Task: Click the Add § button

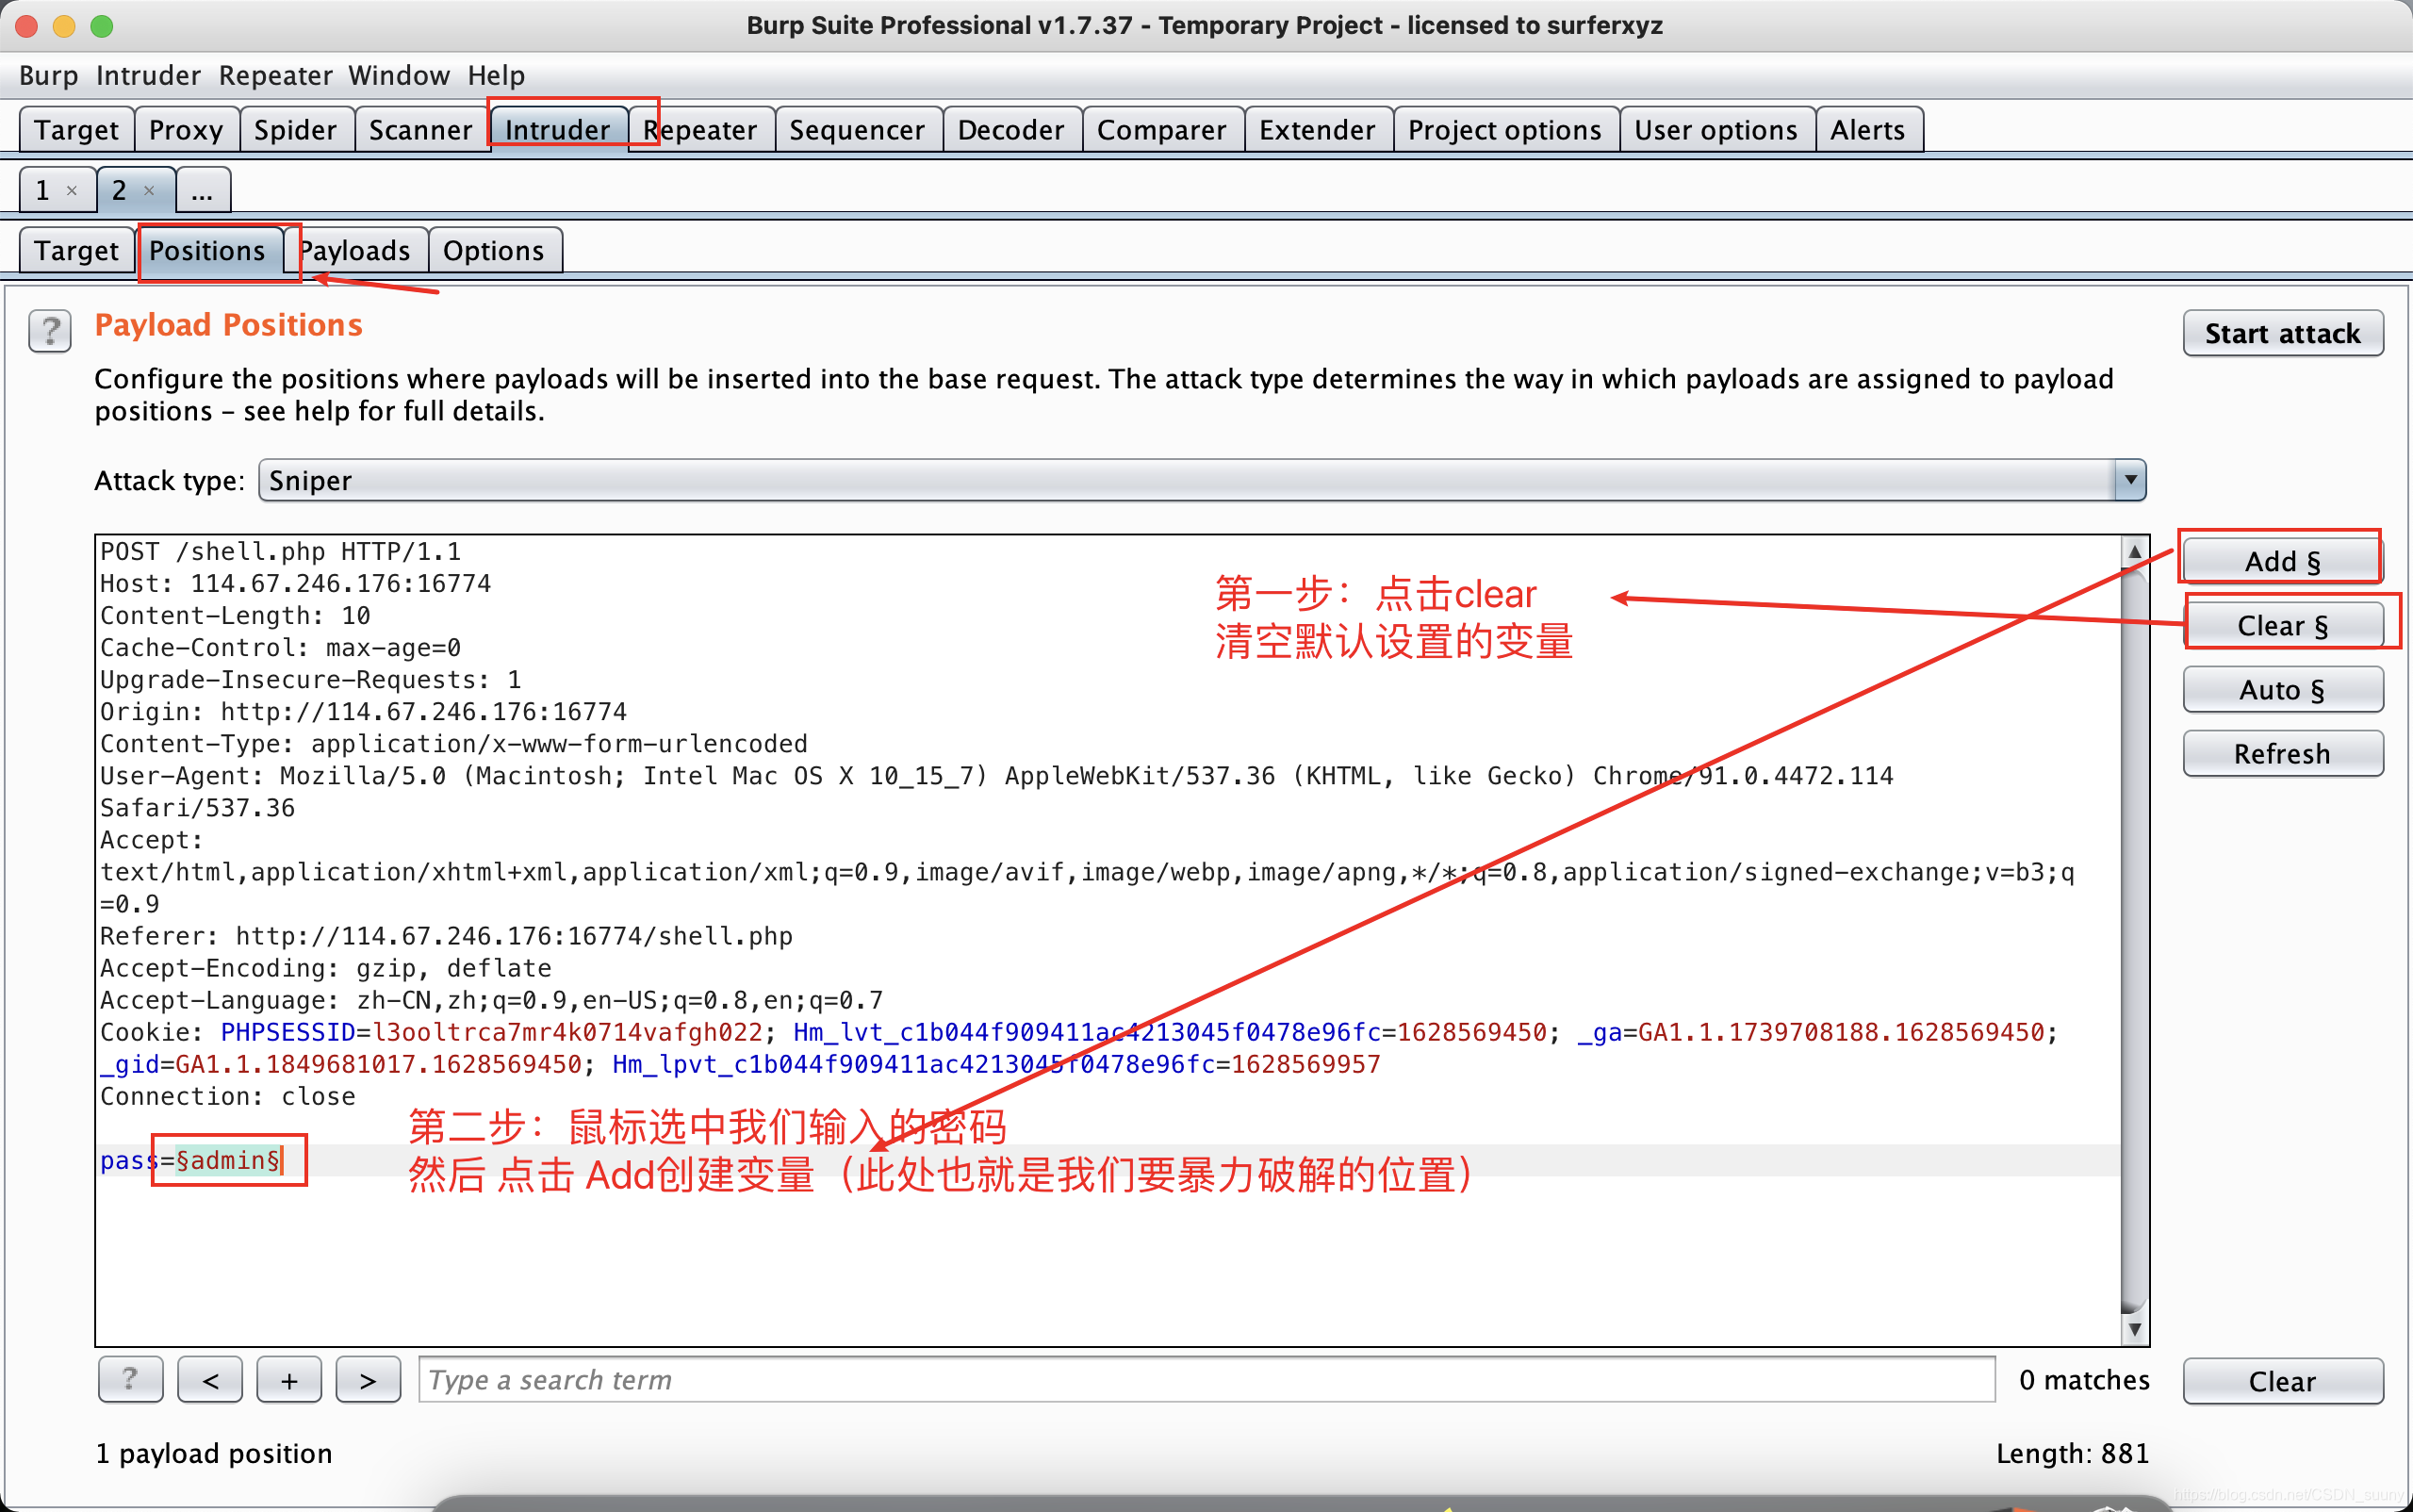Action: (2282, 561)
